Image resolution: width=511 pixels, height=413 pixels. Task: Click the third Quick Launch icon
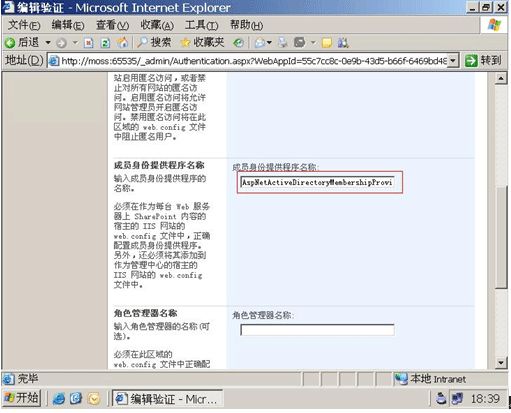pyautogui.click(x=94, y=399)
